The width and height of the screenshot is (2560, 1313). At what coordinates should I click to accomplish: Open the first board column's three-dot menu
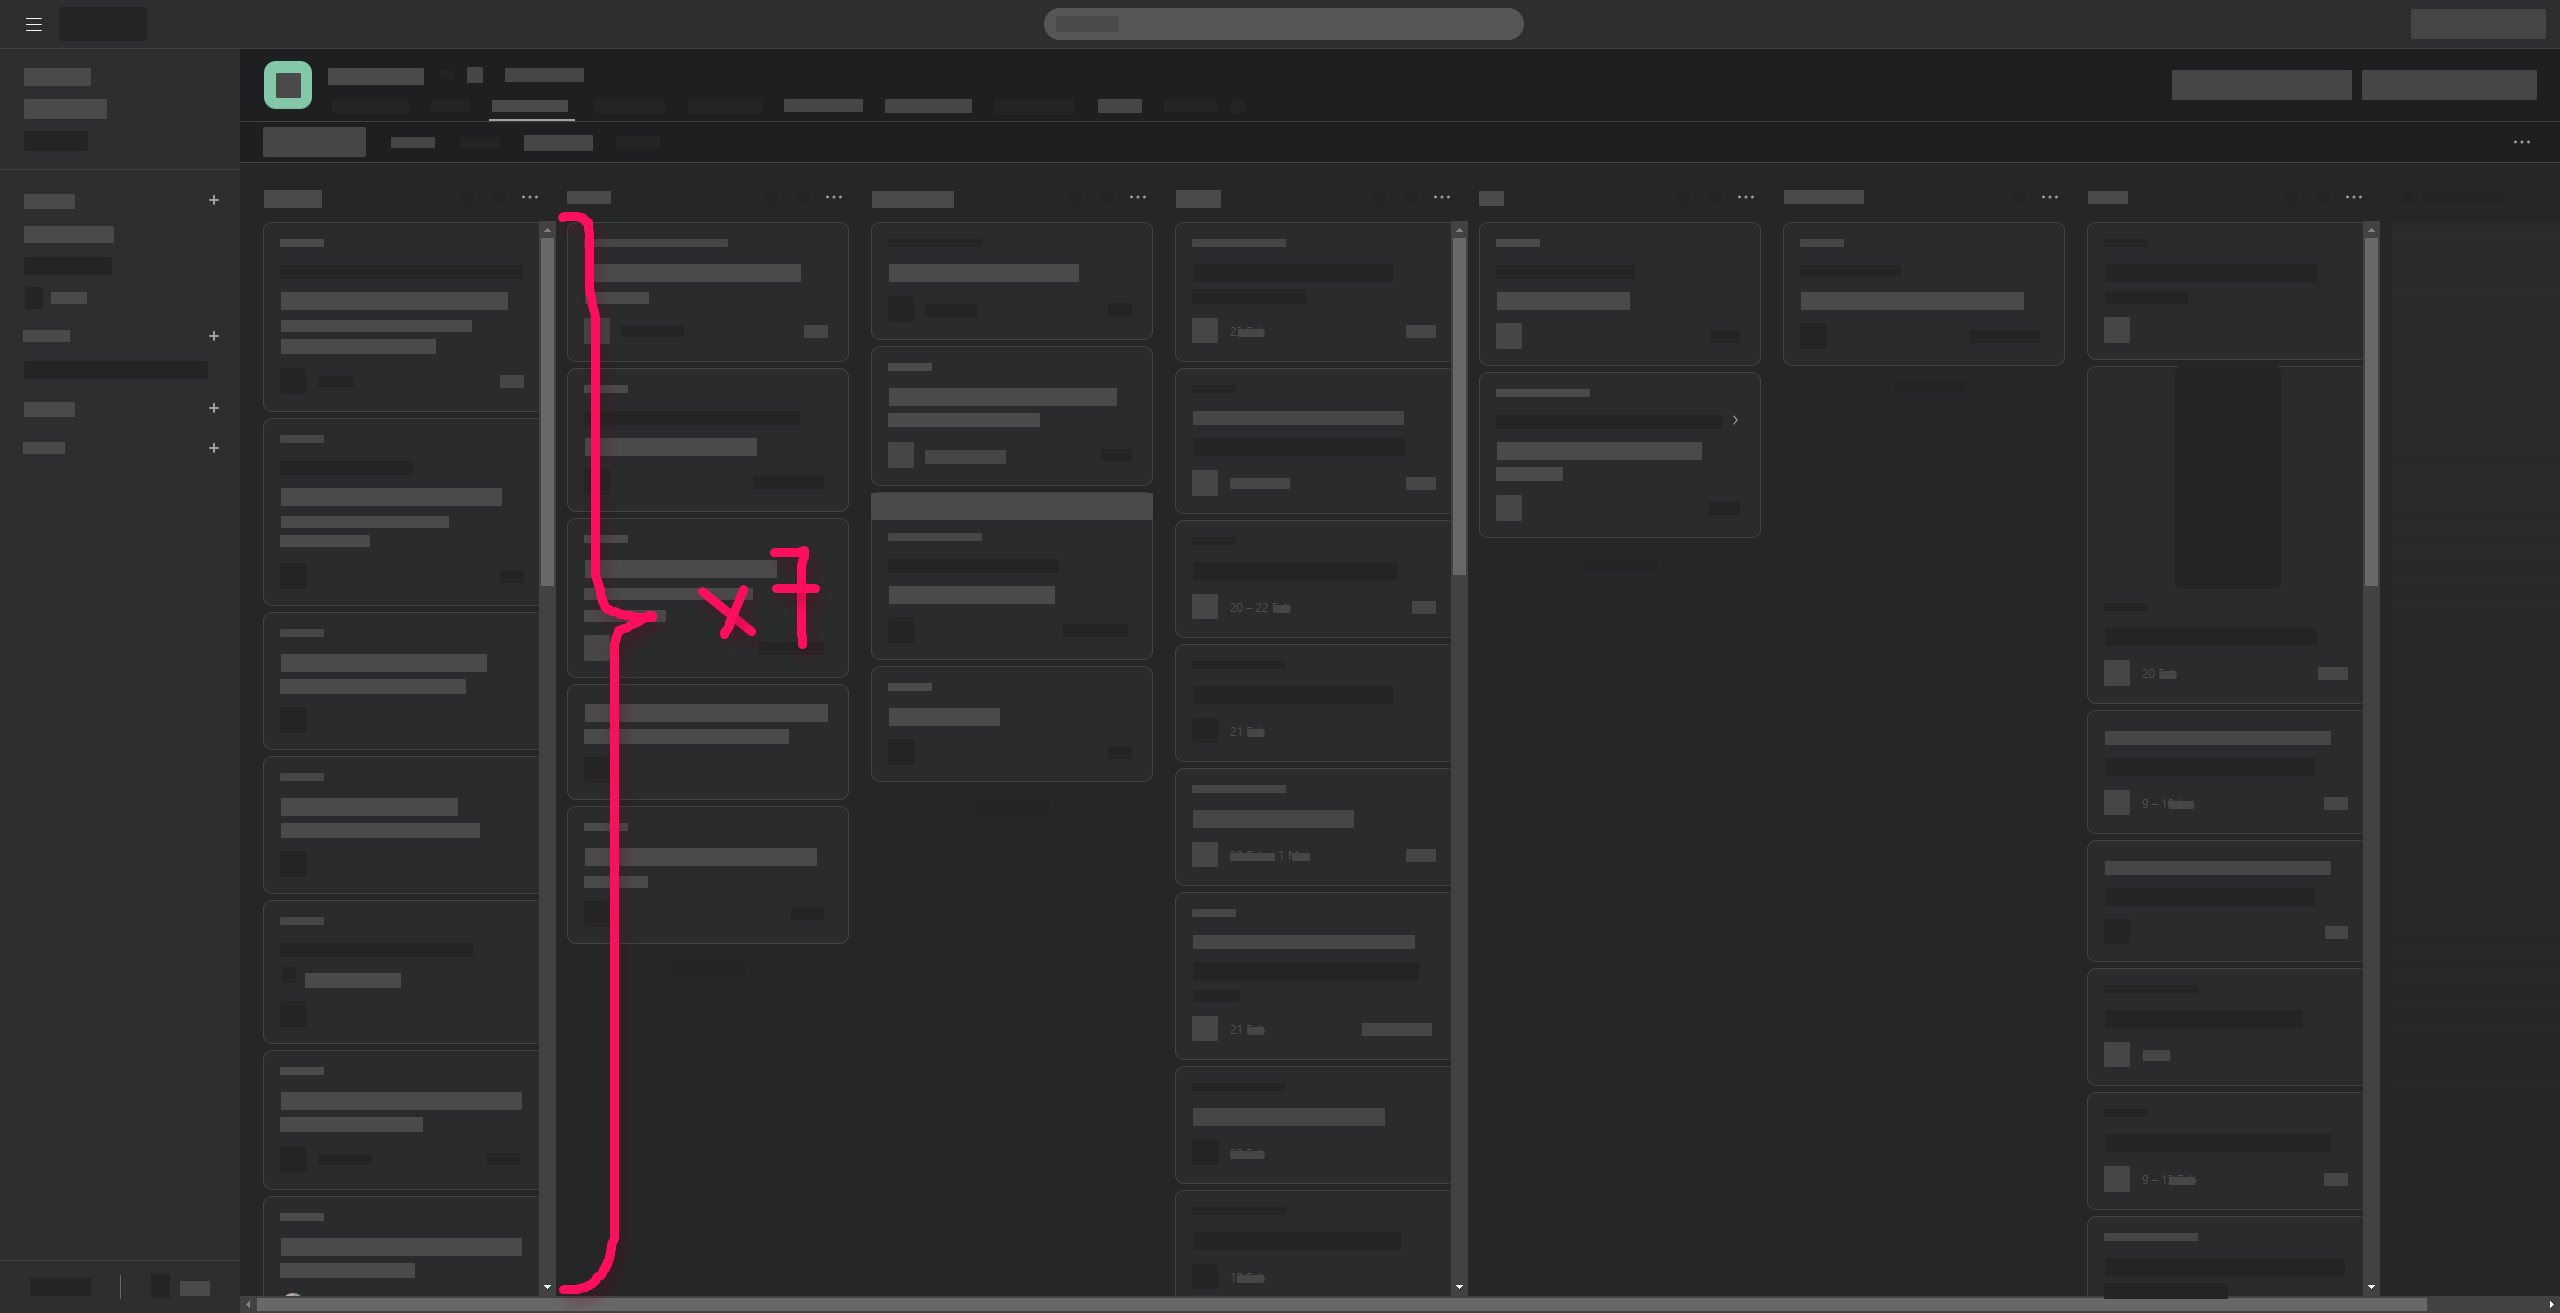click(x=530, y=198)
